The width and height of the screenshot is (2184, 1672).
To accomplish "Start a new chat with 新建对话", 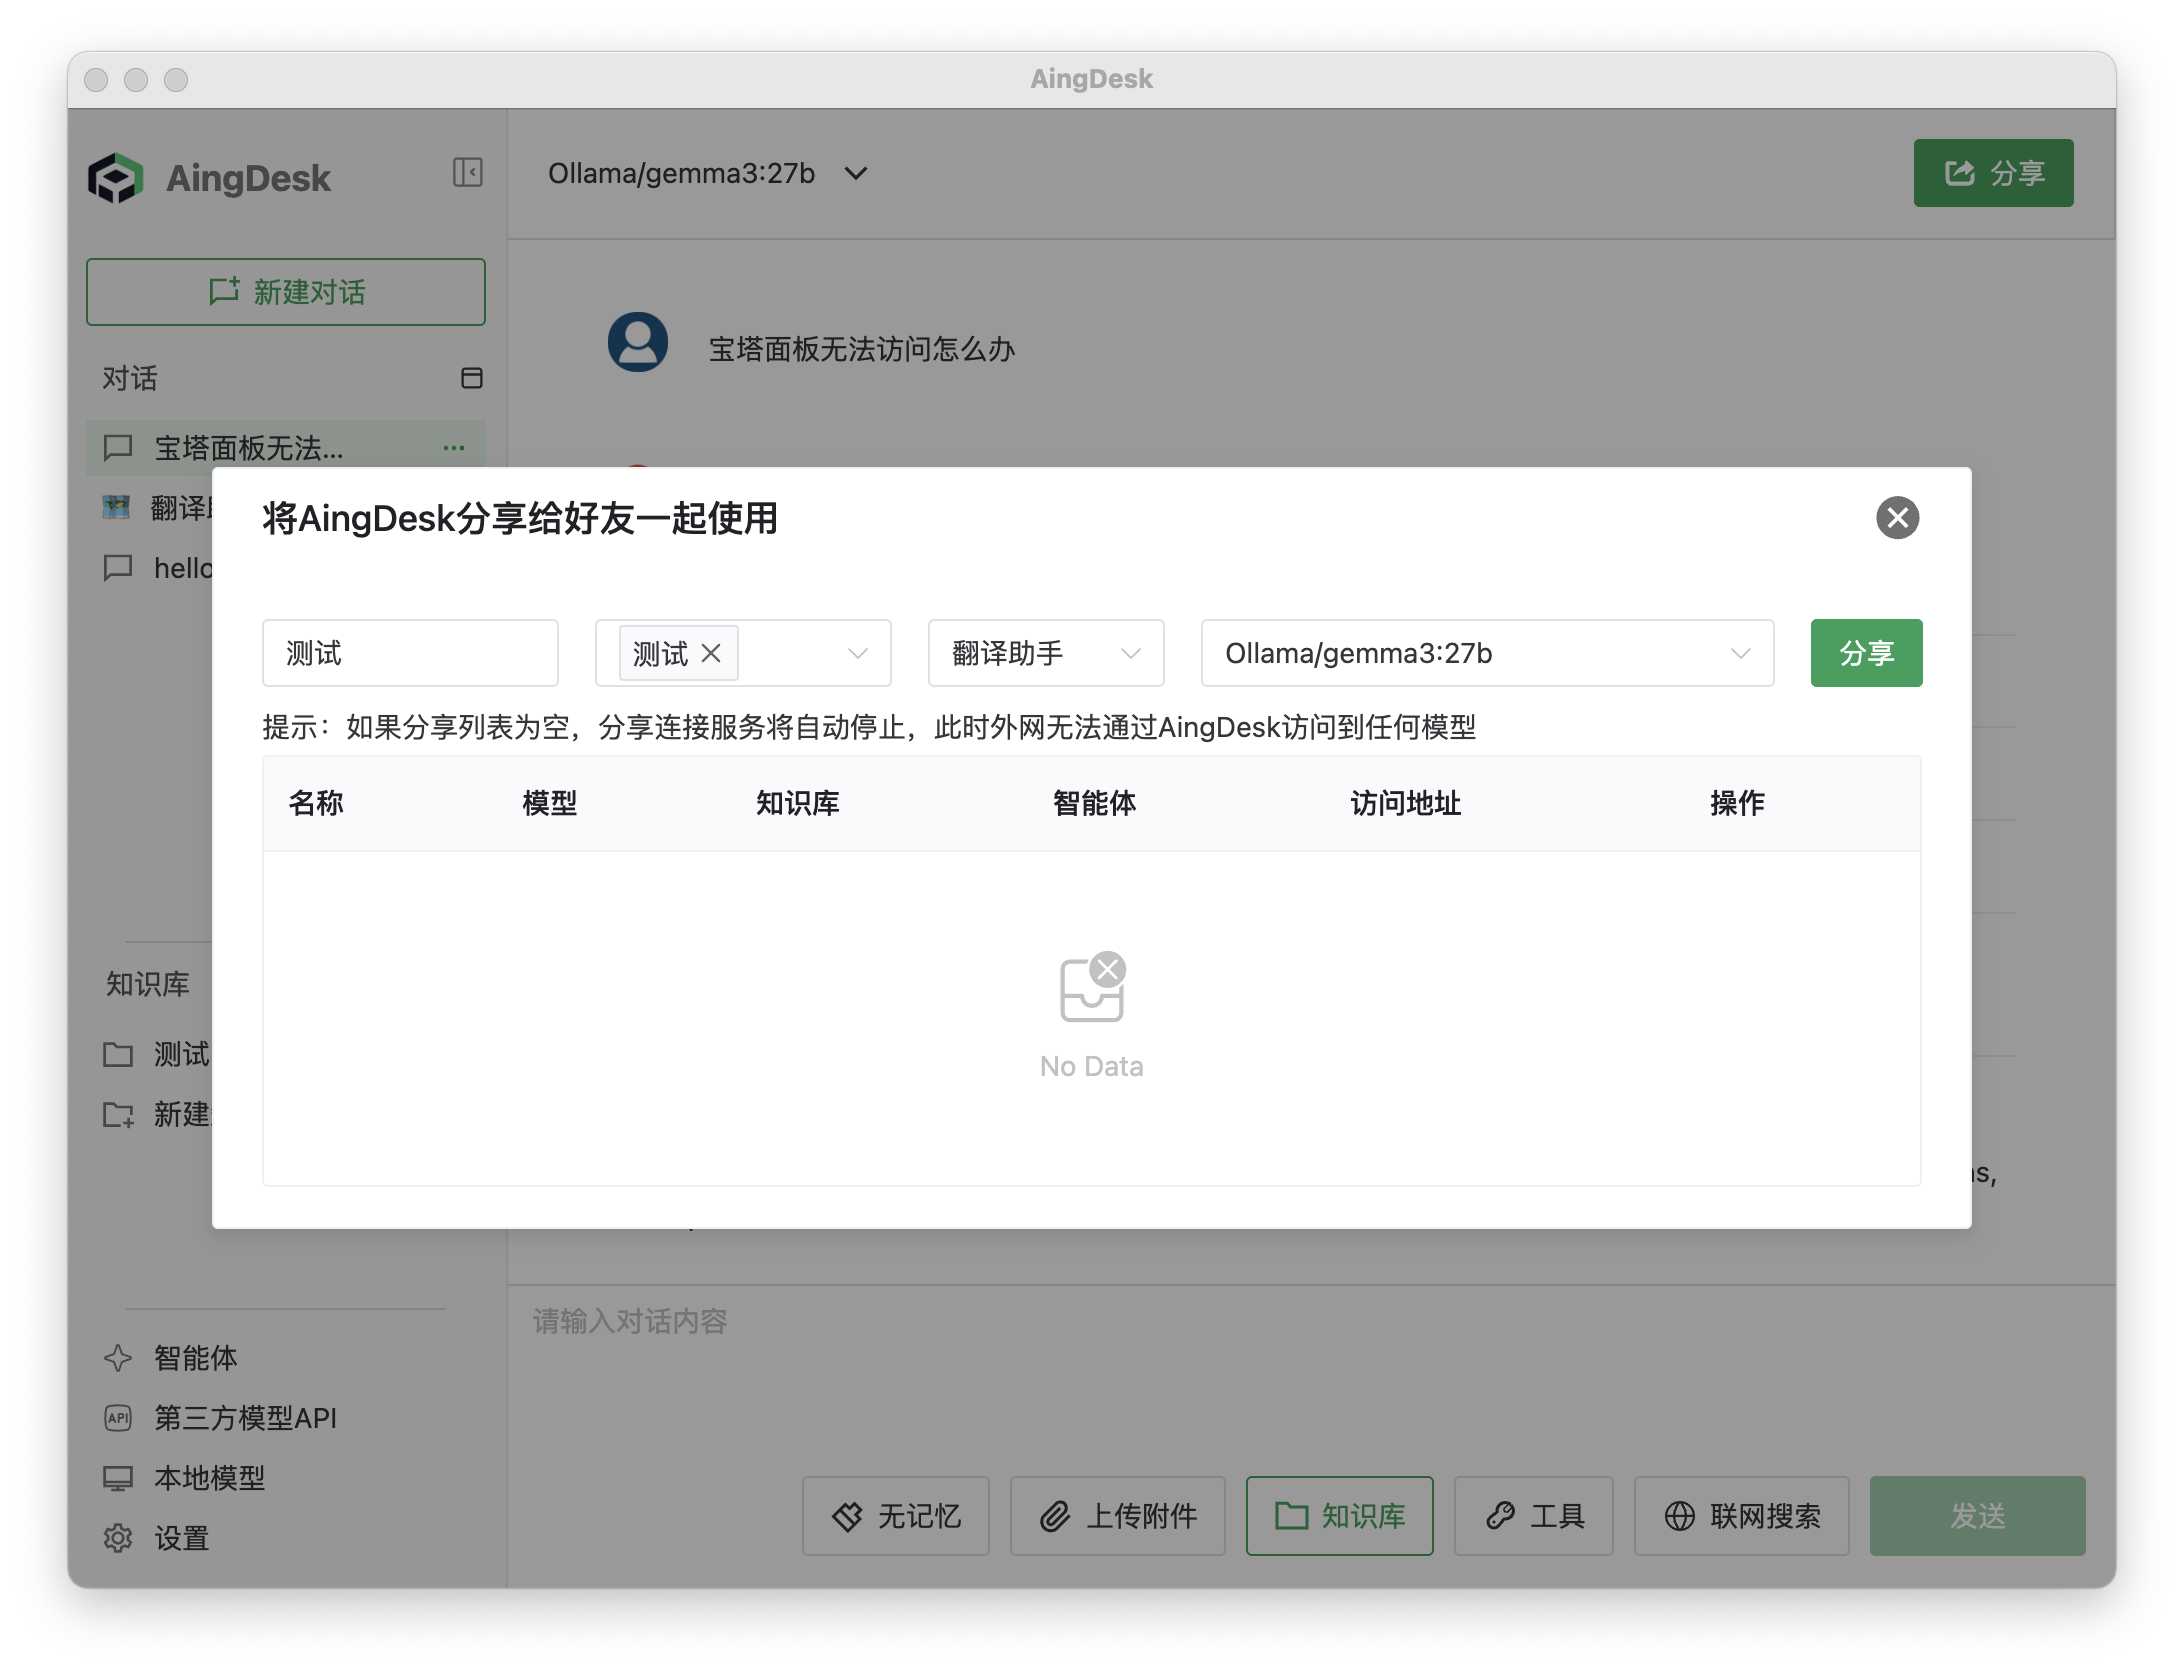I will 286,292.
